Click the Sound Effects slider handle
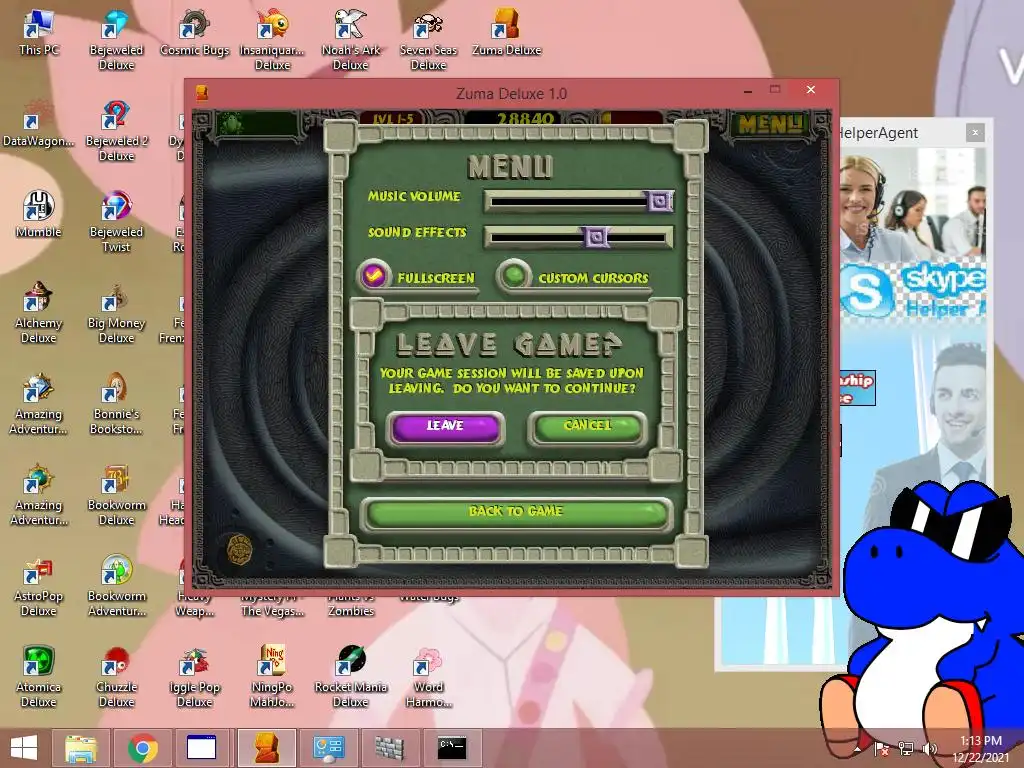 tap(596, 237)
